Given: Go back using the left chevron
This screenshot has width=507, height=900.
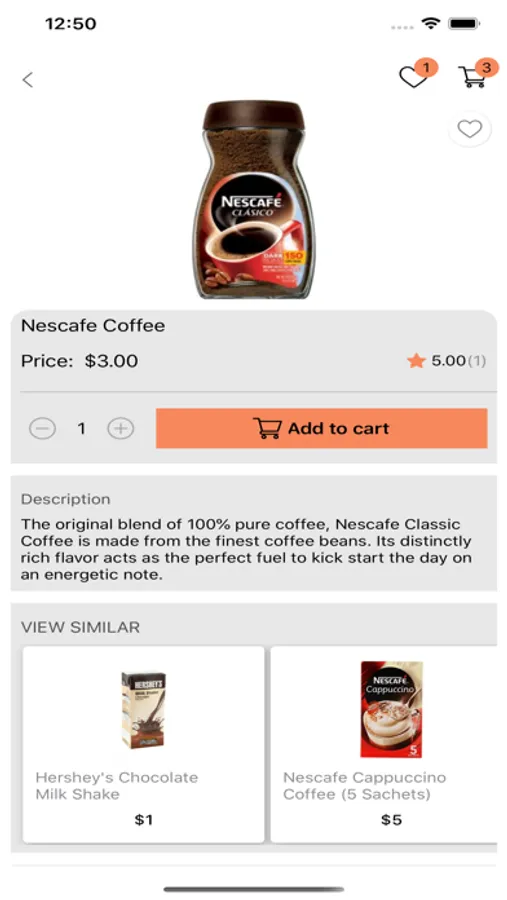Looking at the screenshot, I should click(x=28, y=80).
